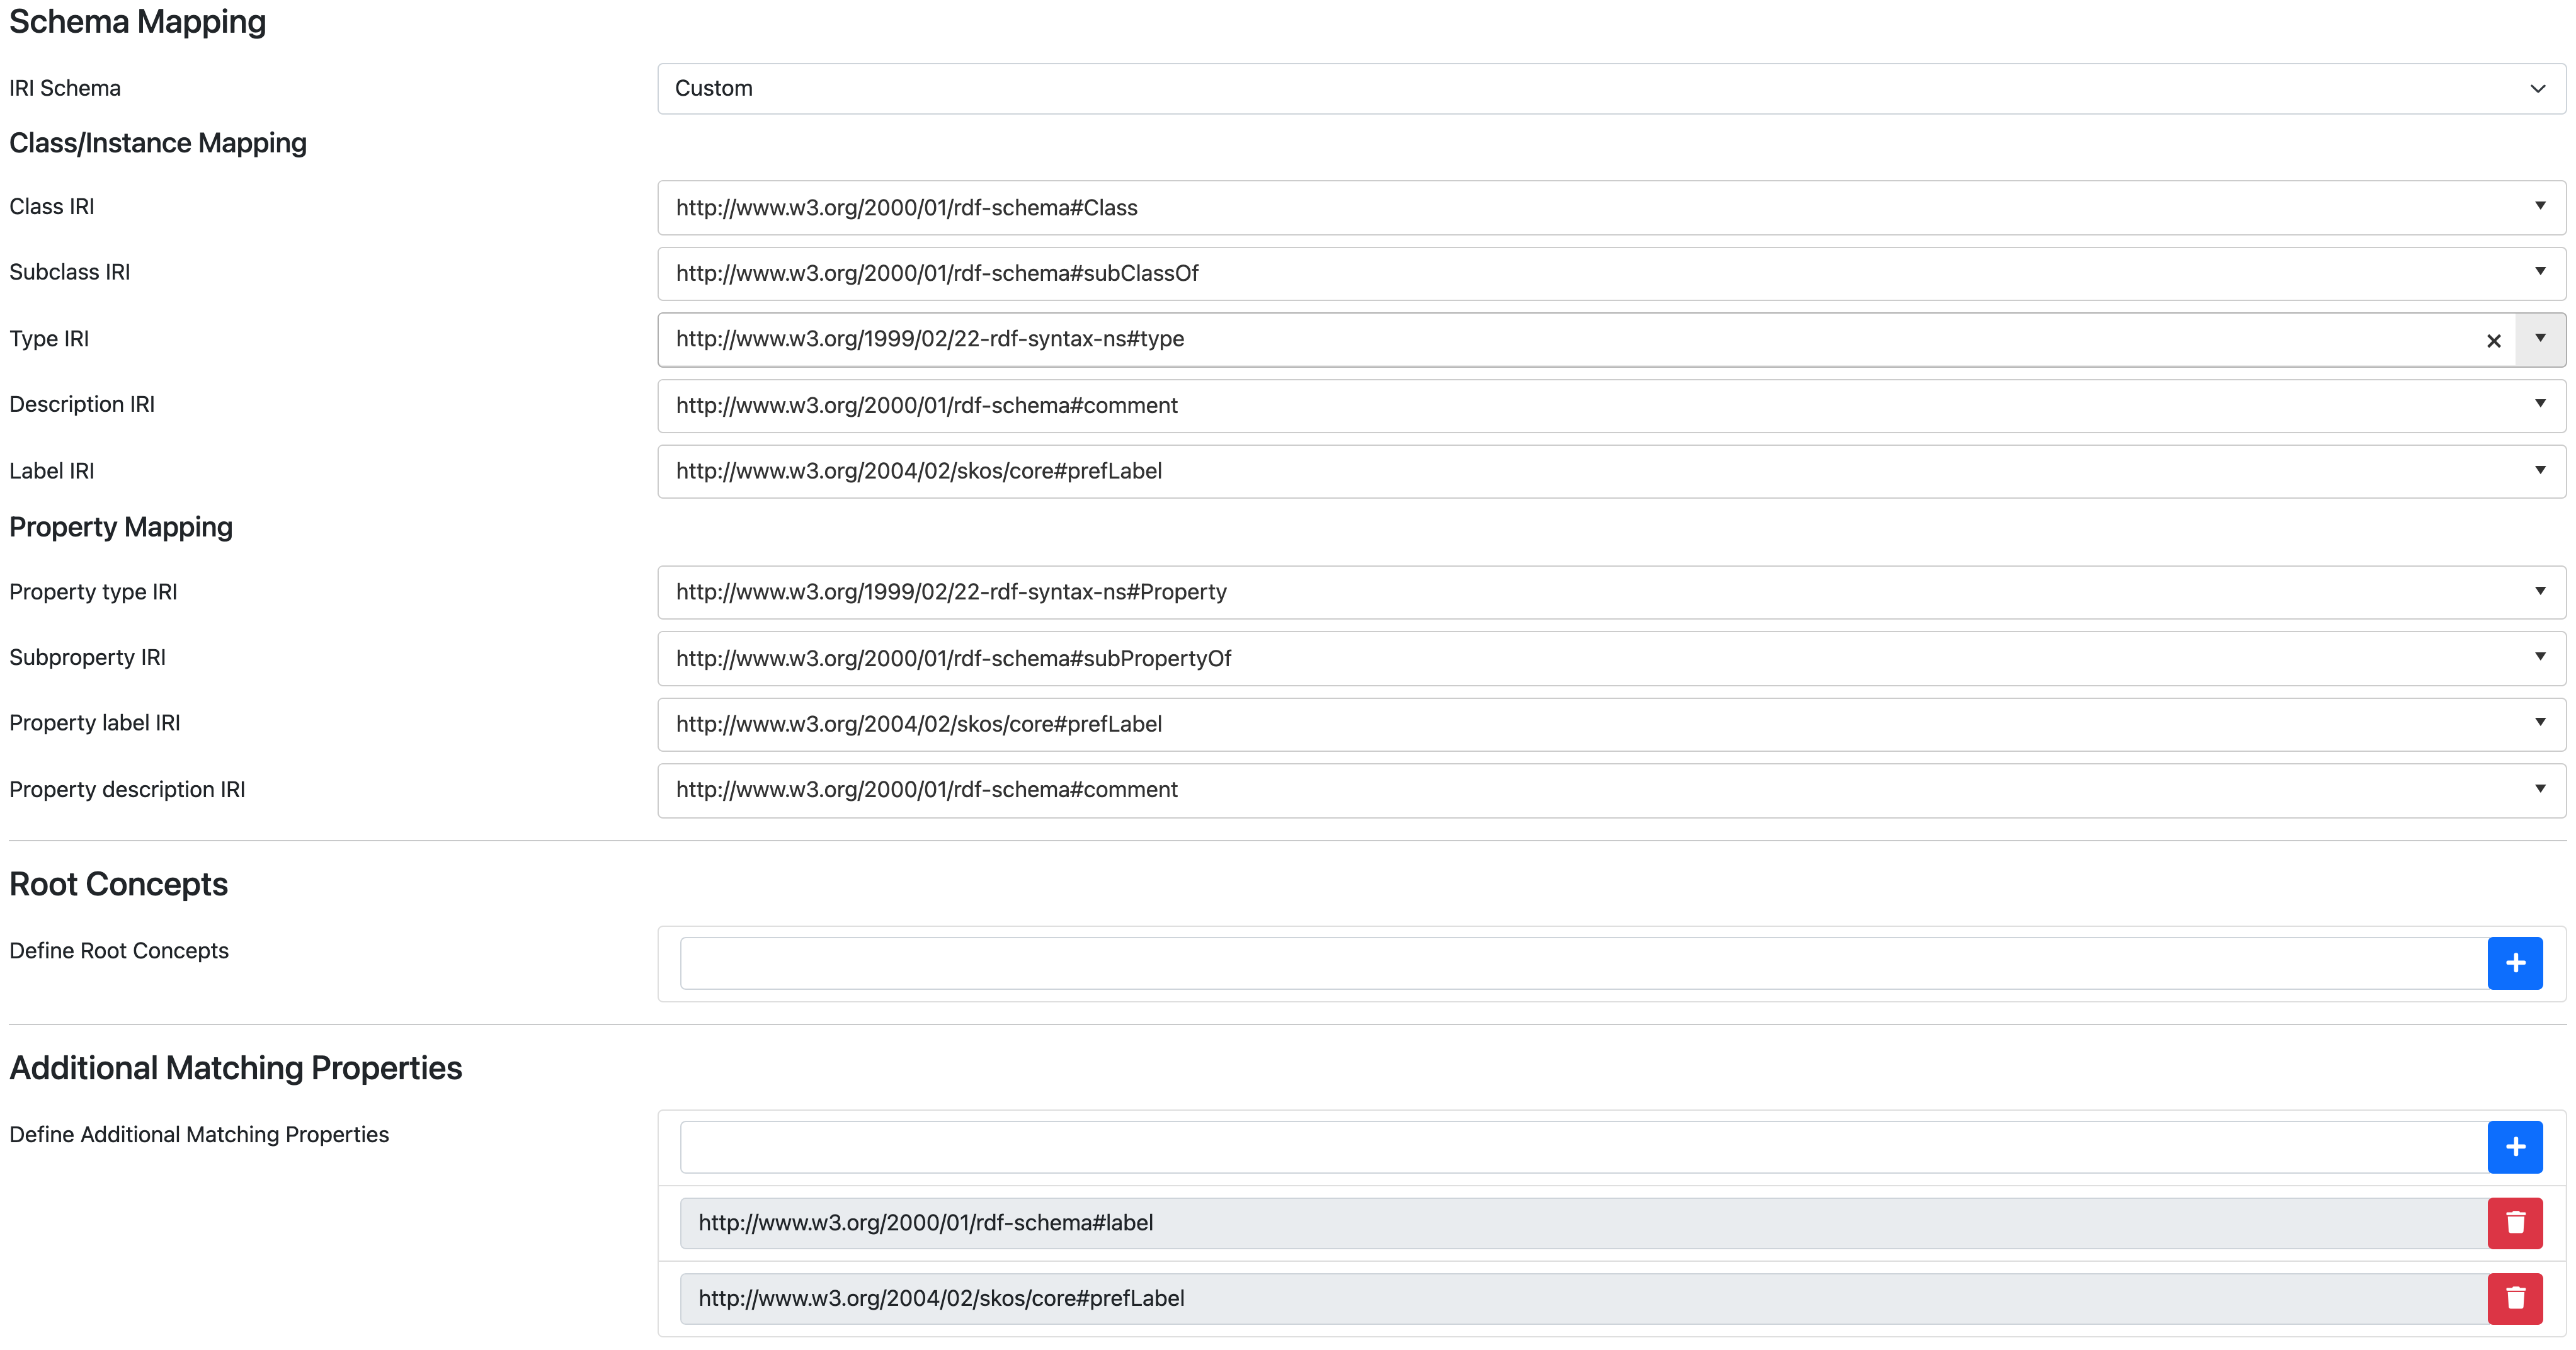The width and height of the screenshot is (2576, 1350).
Task: Add a new additional matching property
Action: pos(2515,1146)
